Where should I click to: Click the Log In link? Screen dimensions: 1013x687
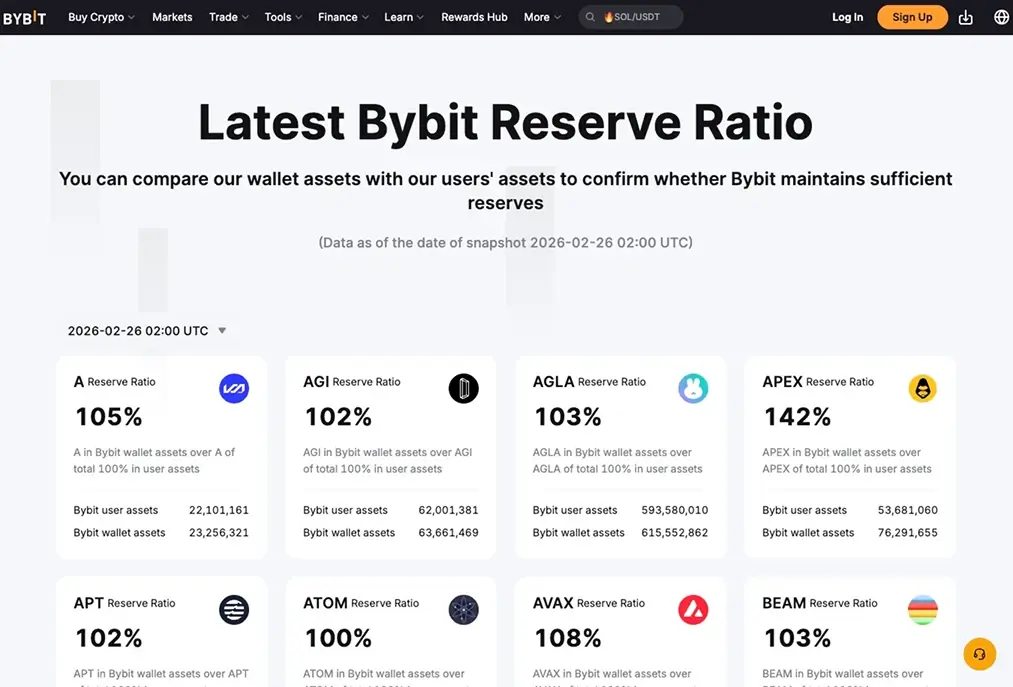(847, 17)
